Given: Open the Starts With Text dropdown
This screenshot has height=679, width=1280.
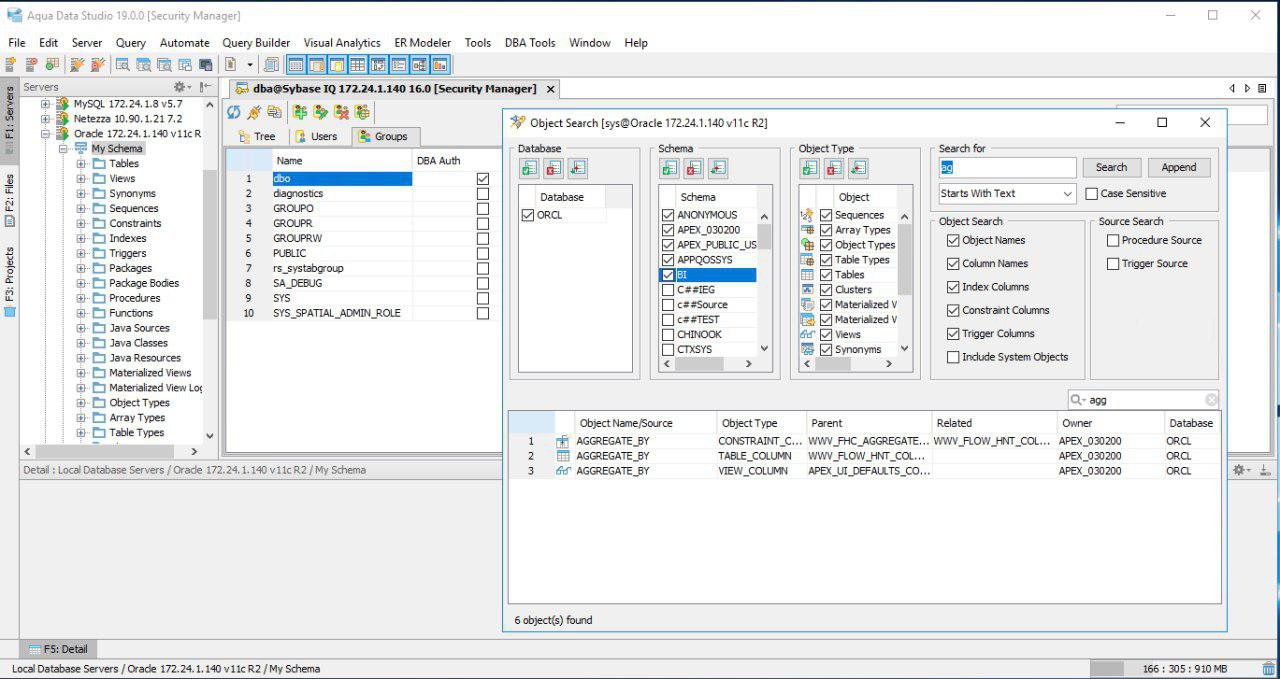Looking at the screenshot, I should coord(1007,194).
